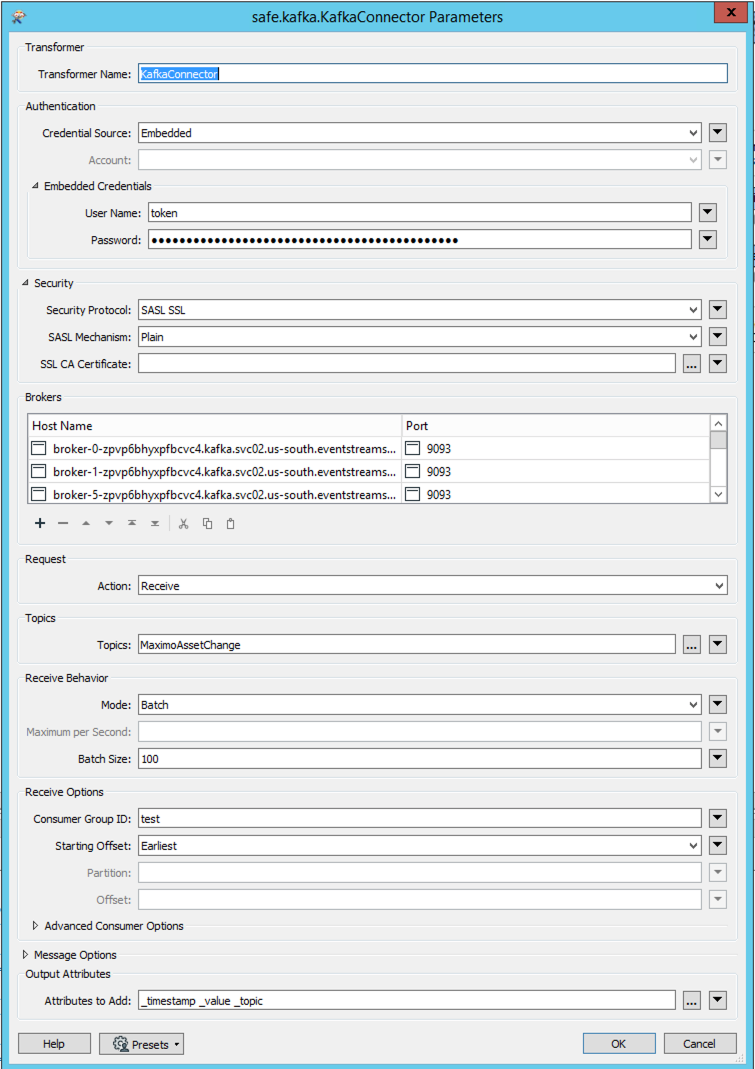The image size is (755, 1069).
Task: Open Consumer Group ID parameter options arrow
Action: tap(717, 819)
